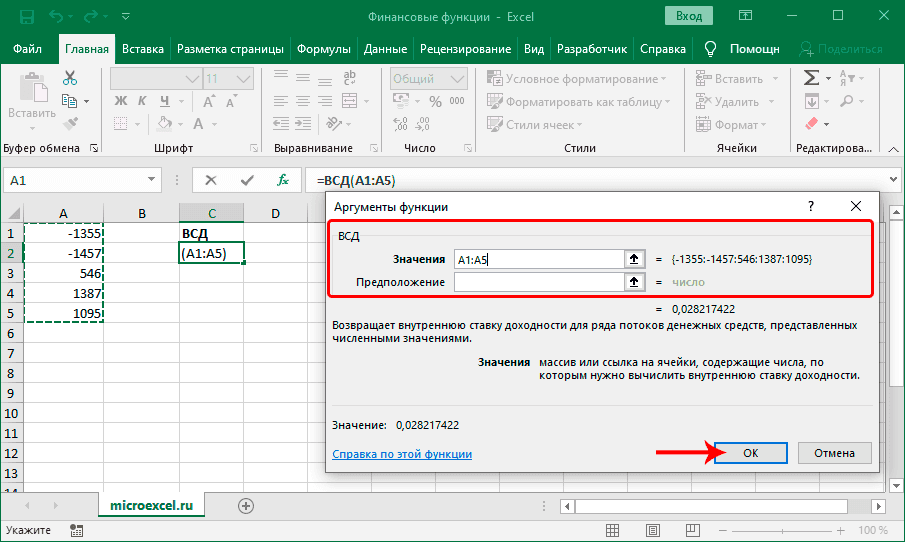Click the AutoSum sigma icon
The width and height of the screenshot is (905, 542).
[811, 78]
